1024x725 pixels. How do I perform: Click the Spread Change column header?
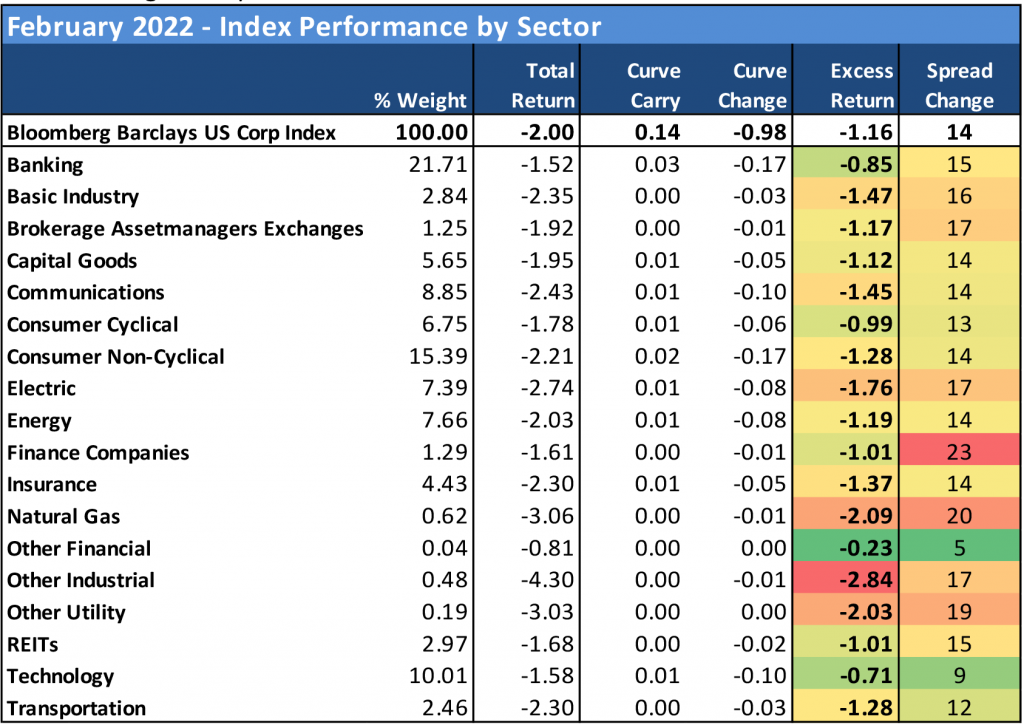(959, 86)
